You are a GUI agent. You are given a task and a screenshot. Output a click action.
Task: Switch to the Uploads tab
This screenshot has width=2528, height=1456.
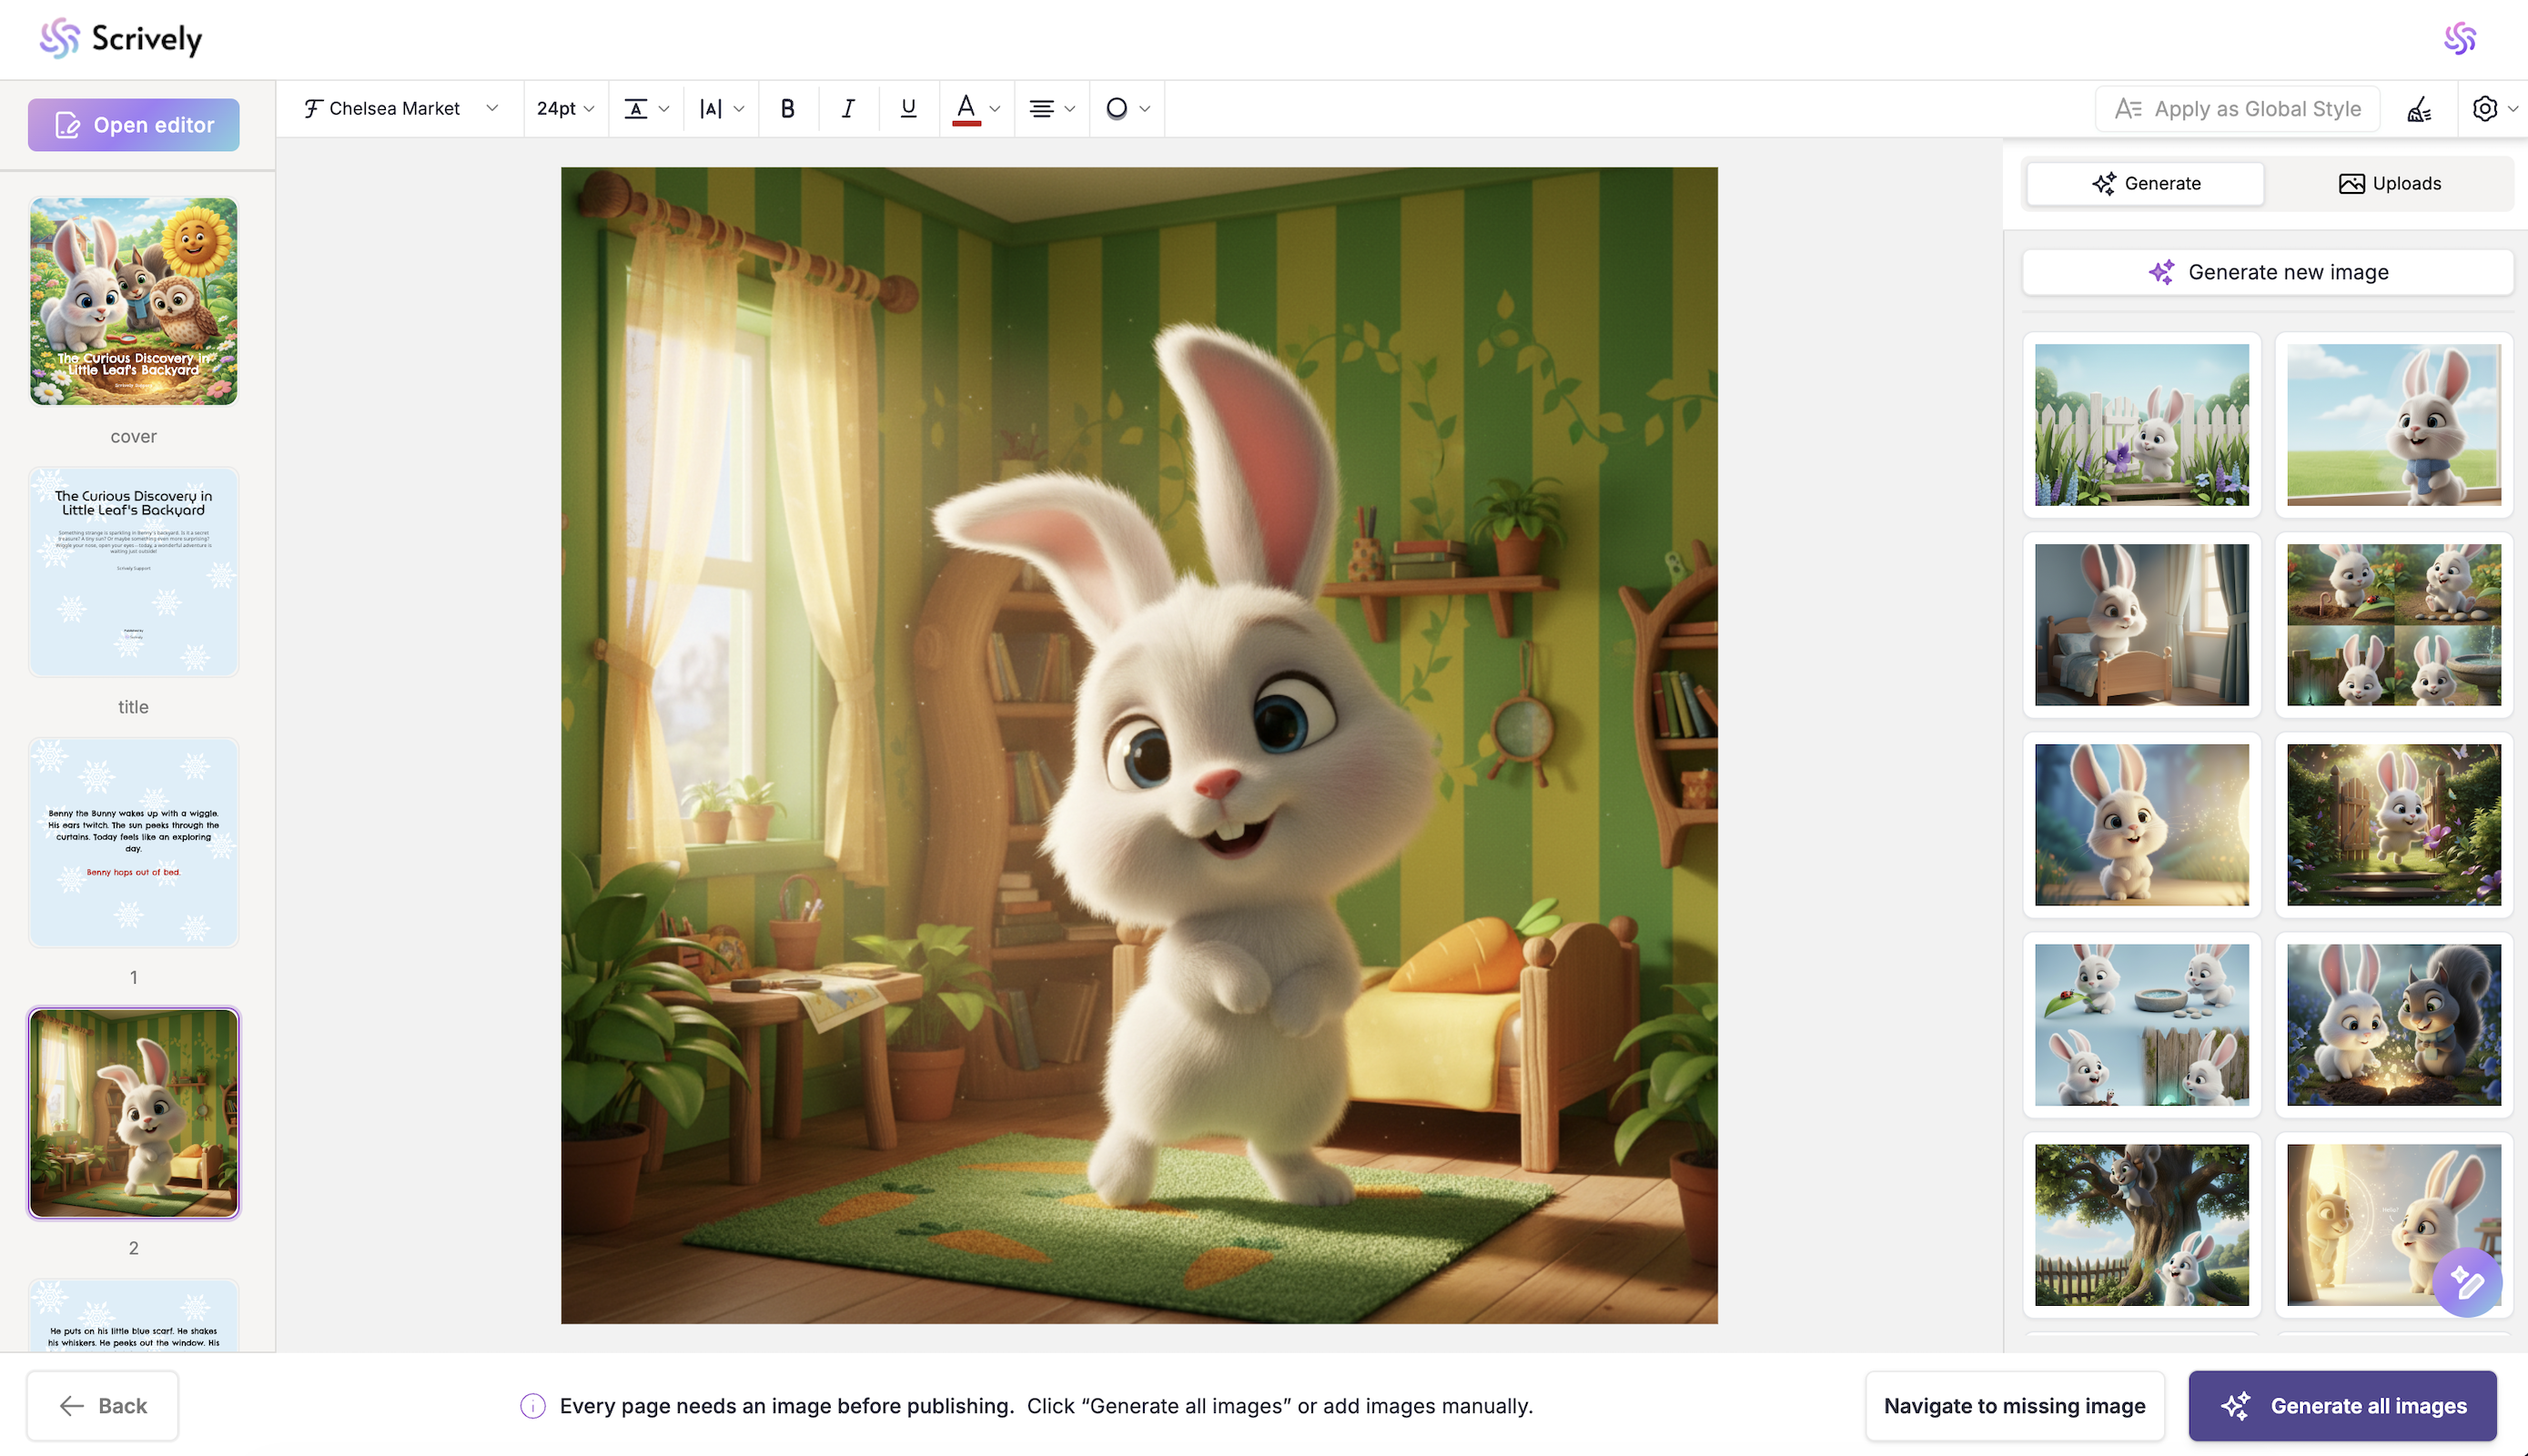[x=2389, y=184]
